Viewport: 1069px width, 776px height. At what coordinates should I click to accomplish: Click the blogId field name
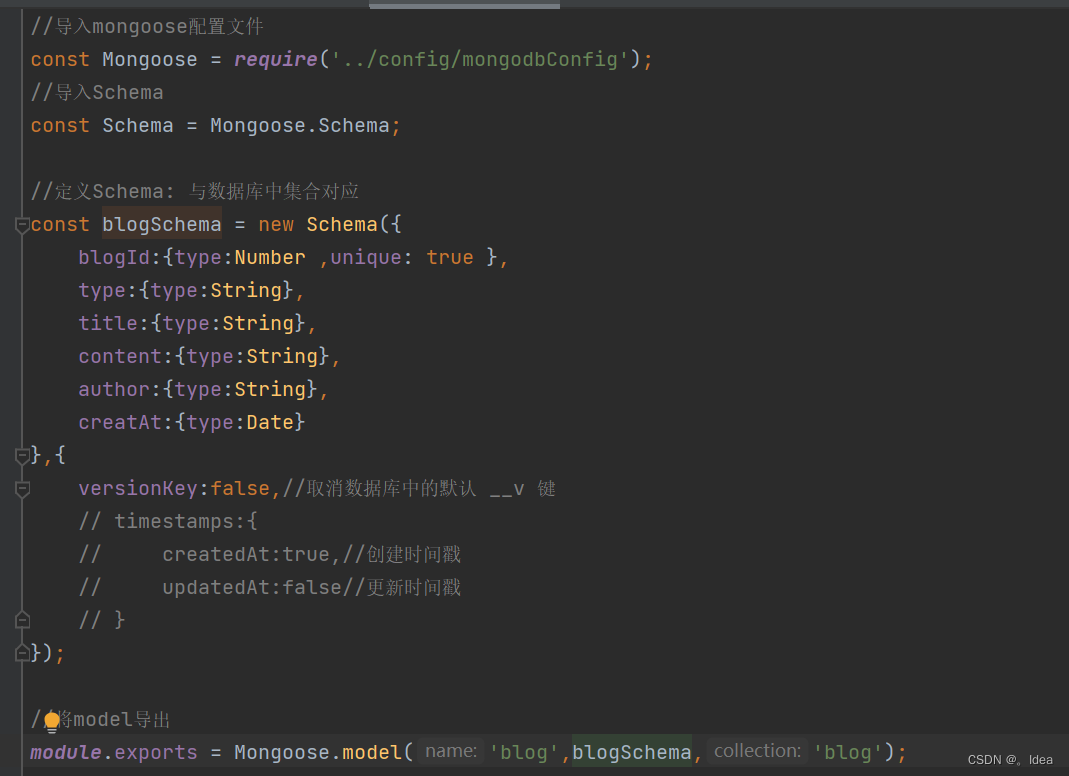[x=114, y=258]
